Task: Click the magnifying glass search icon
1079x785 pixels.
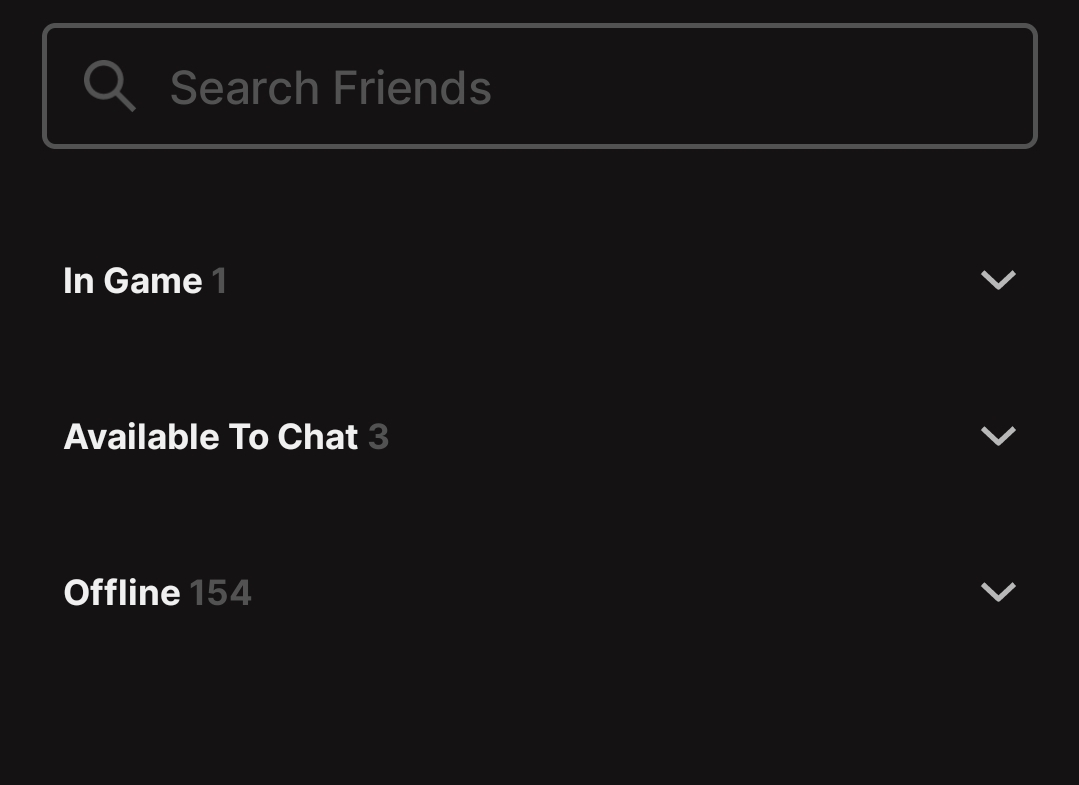Action: click(x=109, y=86)
